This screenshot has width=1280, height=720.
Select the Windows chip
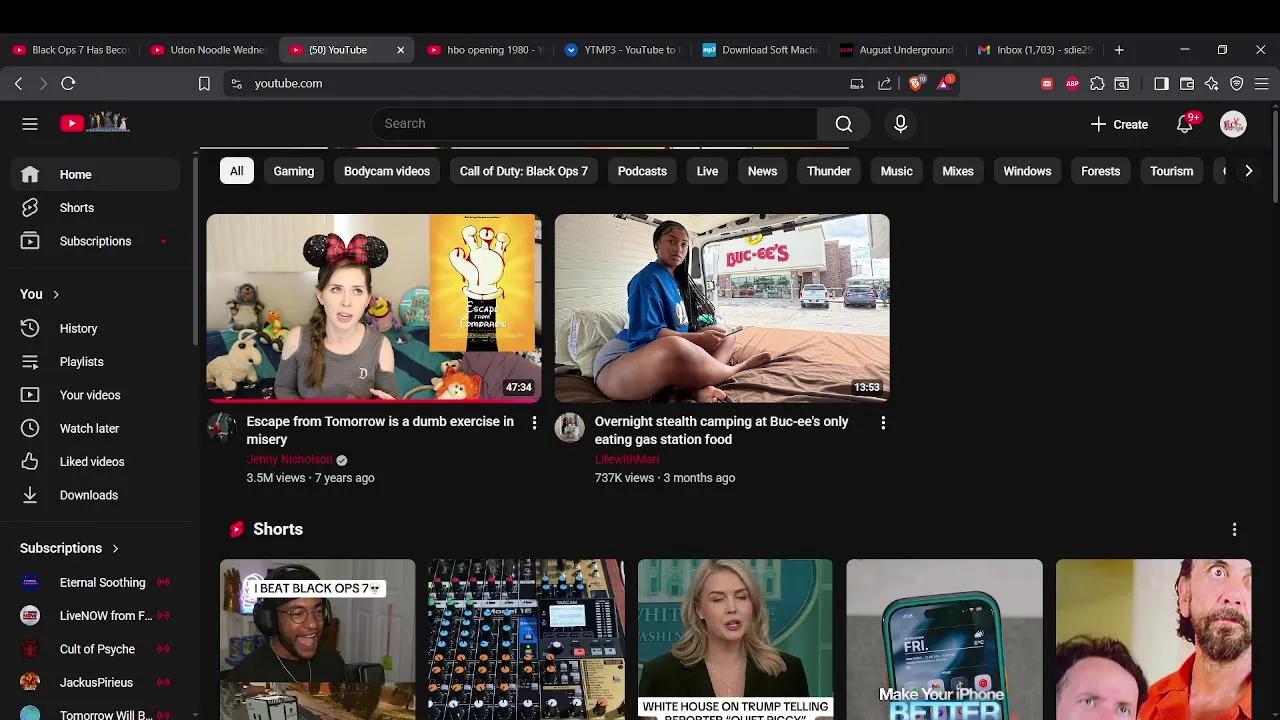[1027, 171]
